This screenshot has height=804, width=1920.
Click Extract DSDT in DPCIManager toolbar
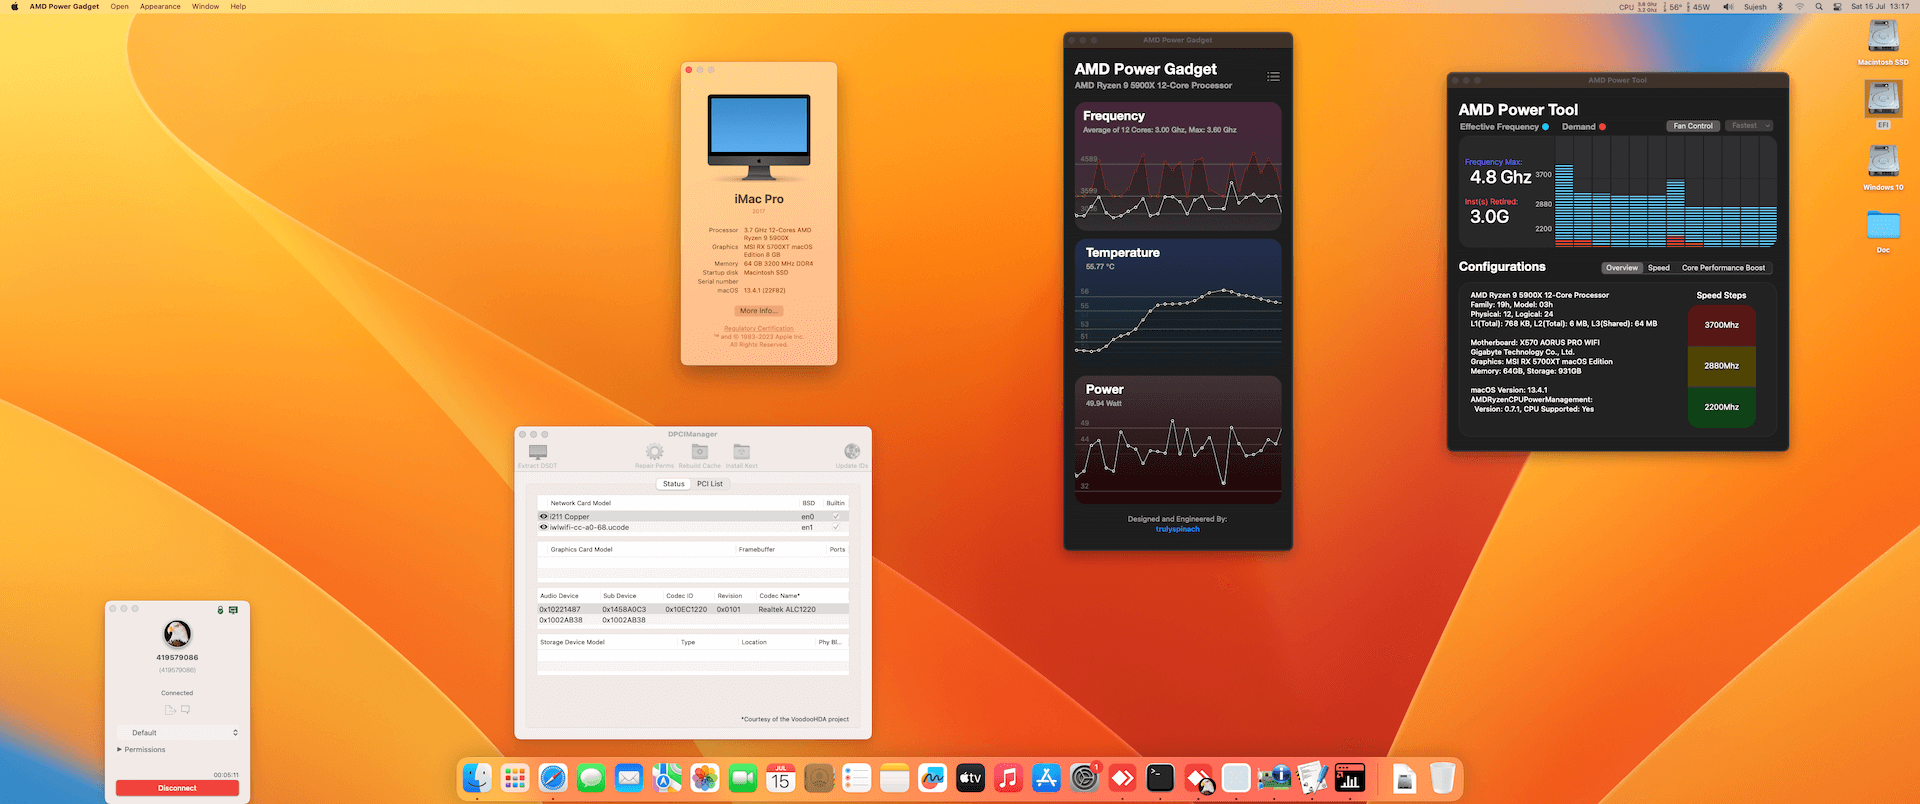(538, 456)
